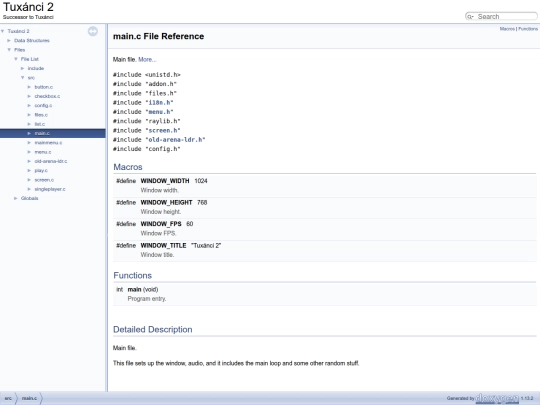The image size is (540, 405).
Task: Open Data Structures in the tree
Action: [32, 41]
